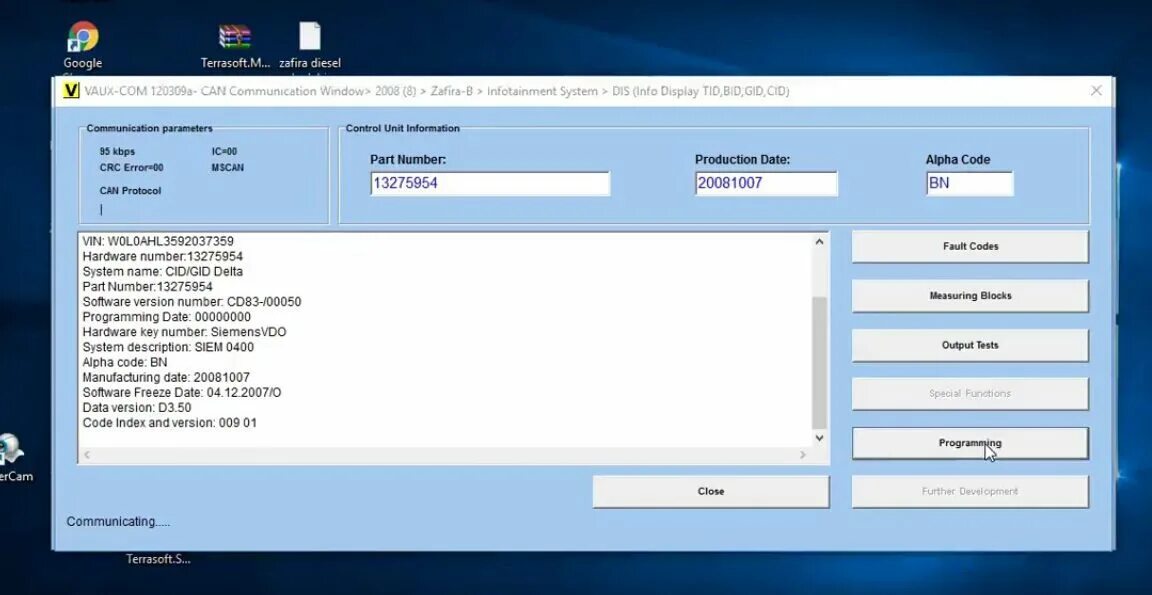Click the CRC Error=00 value
1152x595 pixels.
[x=132, y=167]
